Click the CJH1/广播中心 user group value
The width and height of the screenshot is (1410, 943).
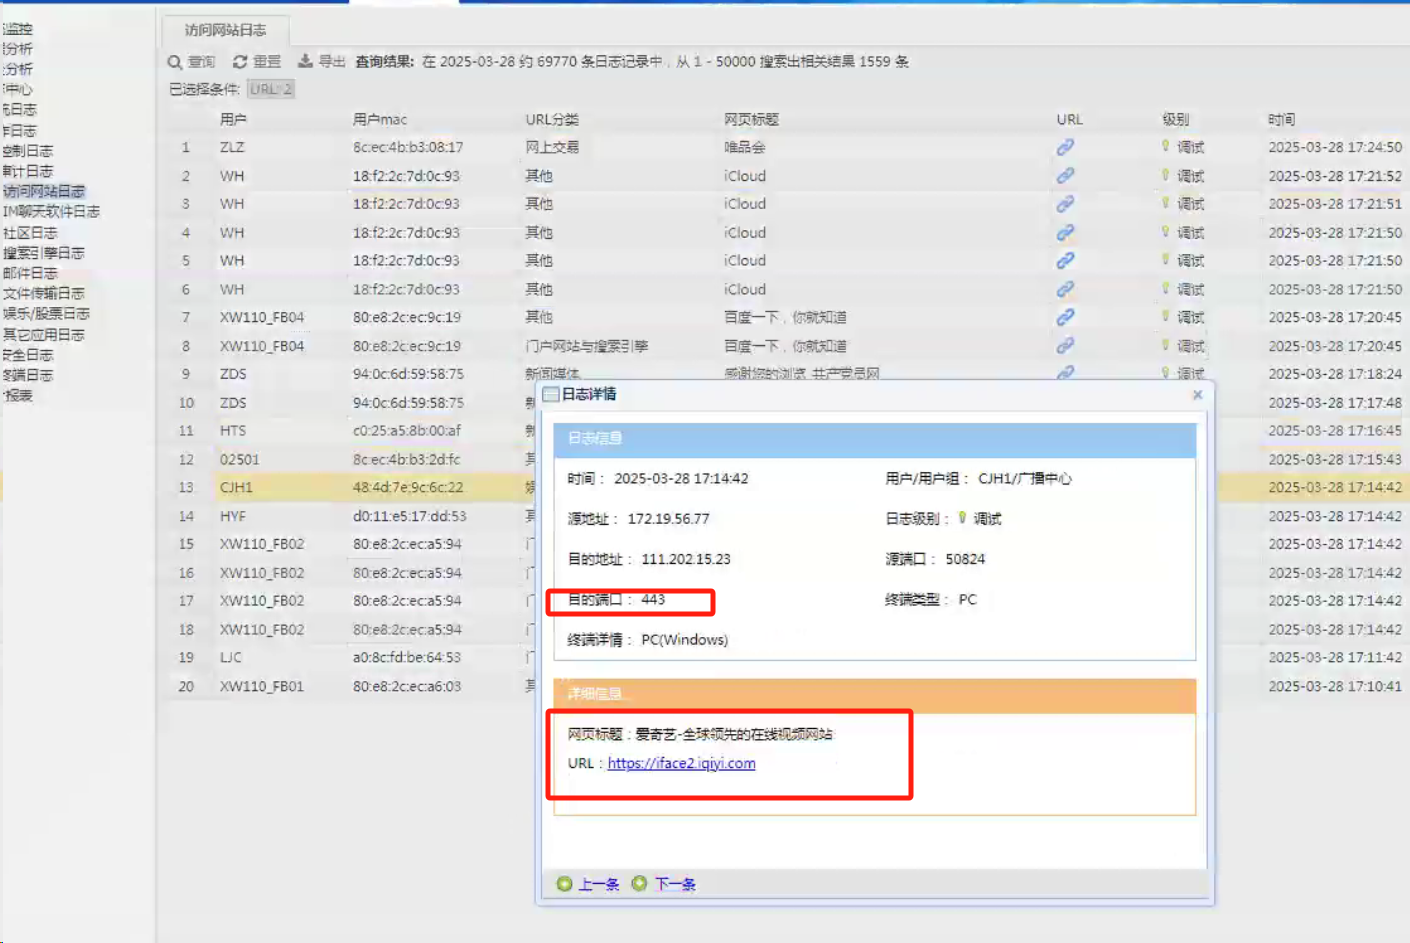1025,479
